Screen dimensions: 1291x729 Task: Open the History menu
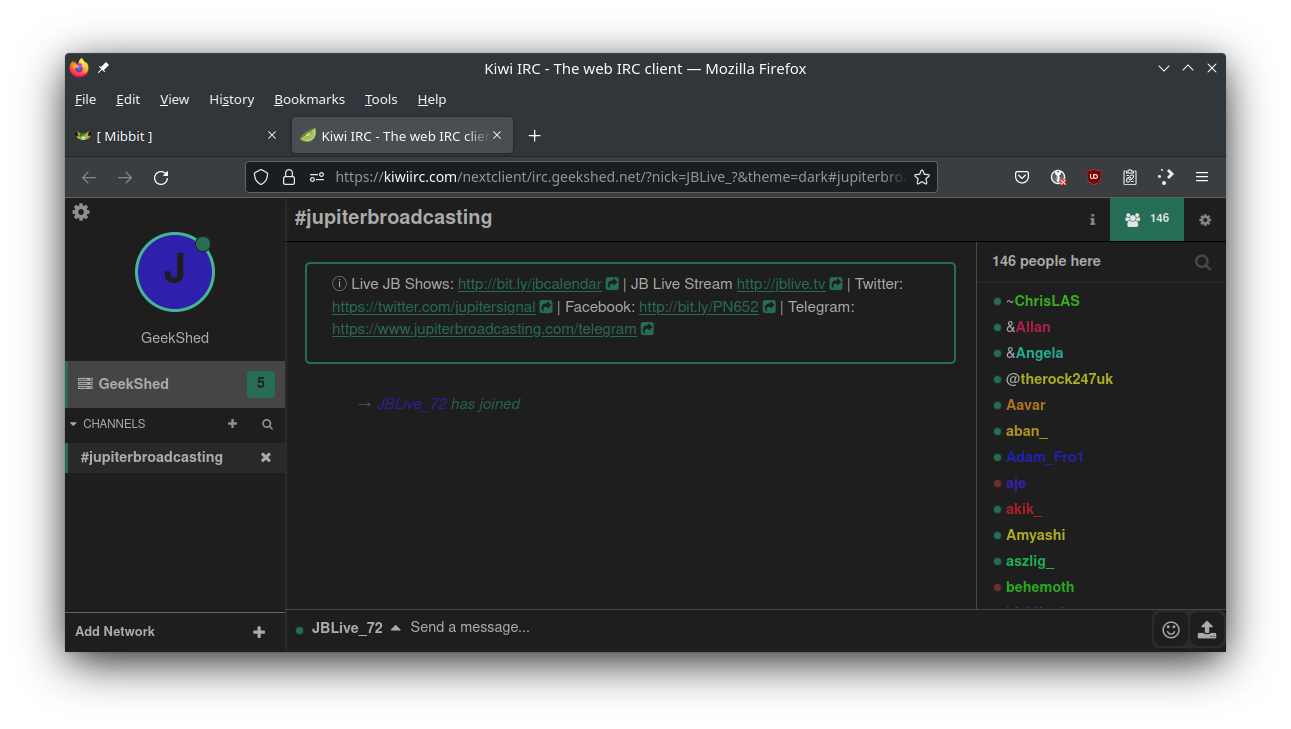(232, 99)
